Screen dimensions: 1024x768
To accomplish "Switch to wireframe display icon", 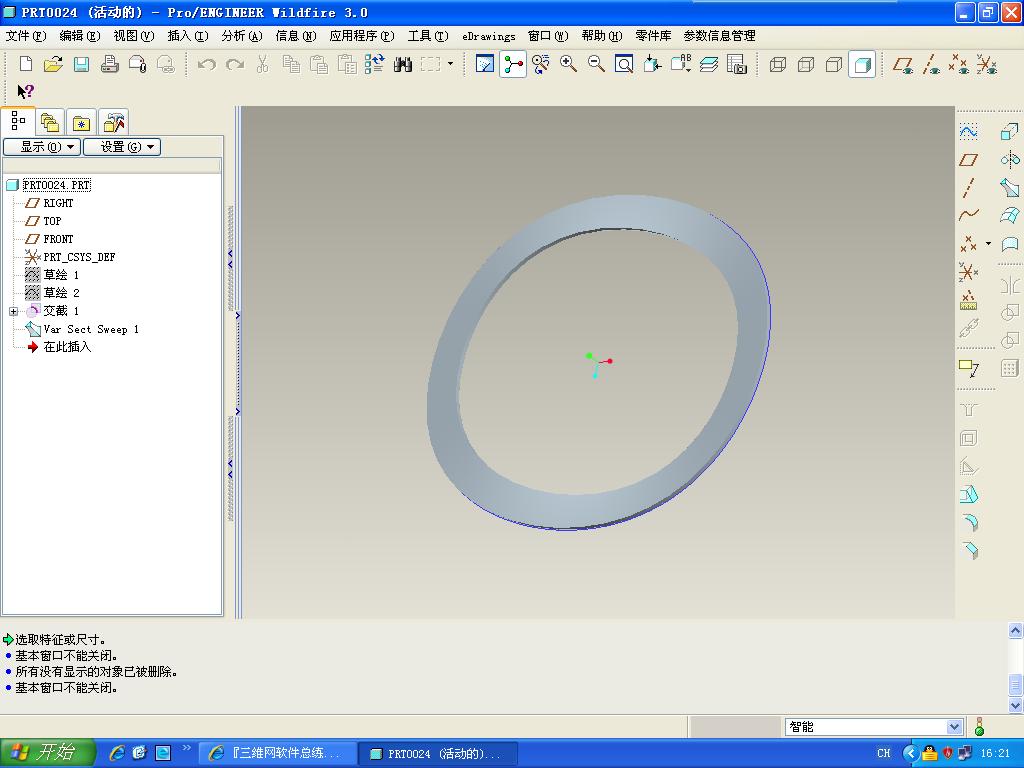I will [x=777, y=64].
